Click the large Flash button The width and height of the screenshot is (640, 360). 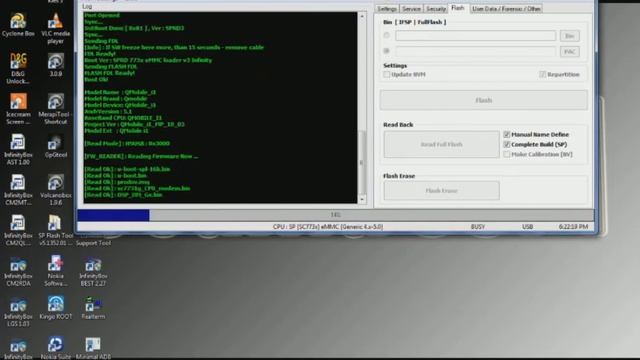tap(484, 100)
